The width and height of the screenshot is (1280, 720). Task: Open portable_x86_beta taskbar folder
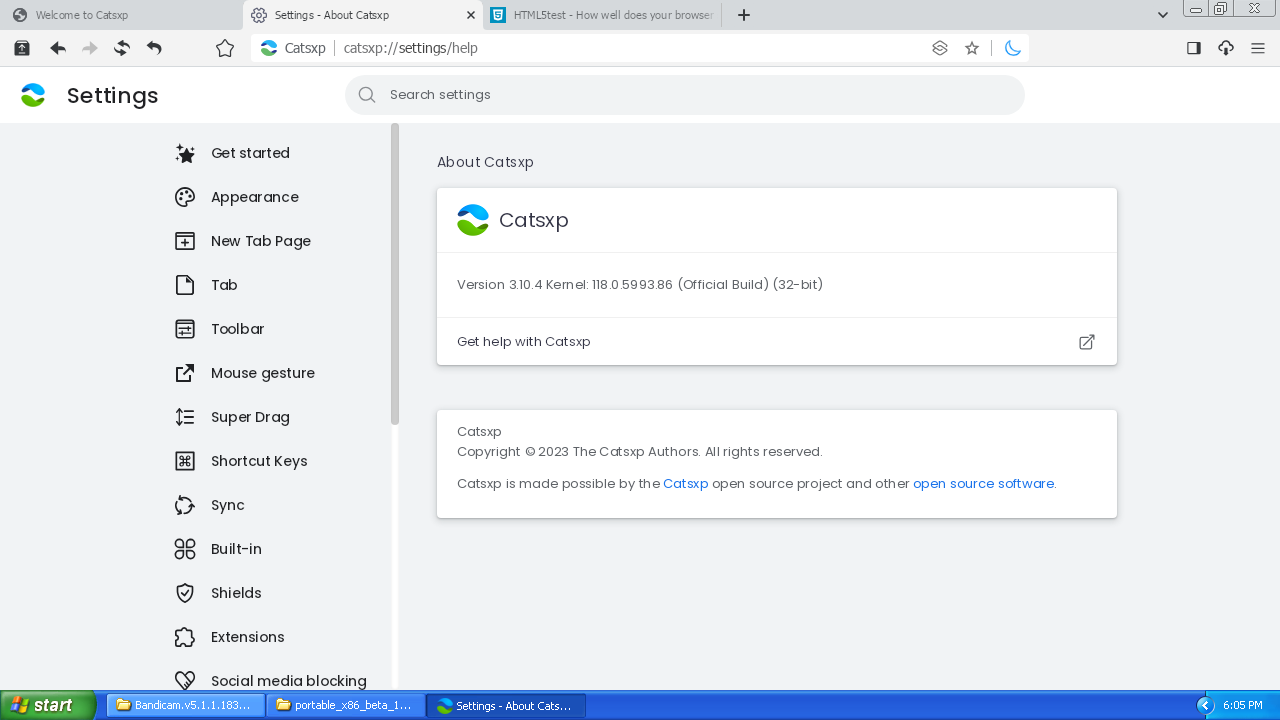[x=346, y=705]
